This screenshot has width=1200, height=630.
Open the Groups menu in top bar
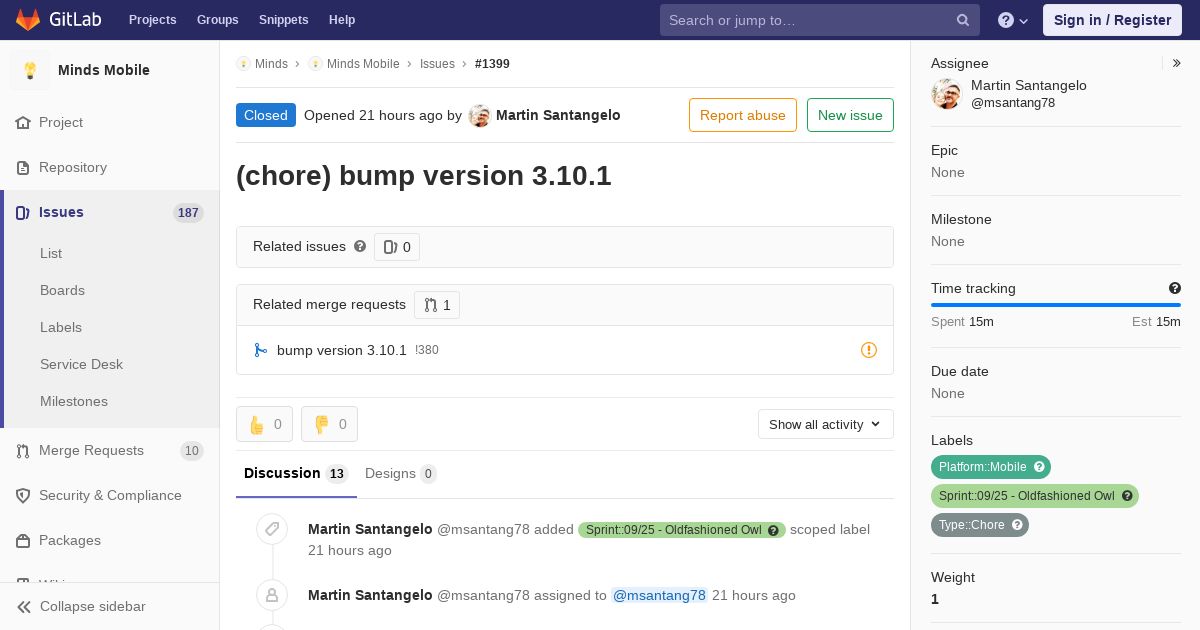(x=217, y=20)
